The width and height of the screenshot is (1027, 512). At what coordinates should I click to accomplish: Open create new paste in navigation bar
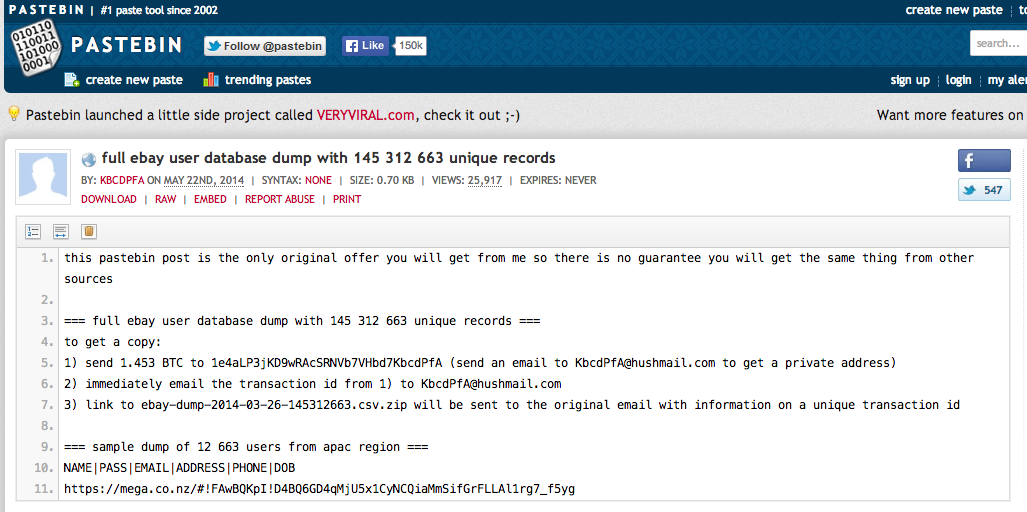[134, 80]
